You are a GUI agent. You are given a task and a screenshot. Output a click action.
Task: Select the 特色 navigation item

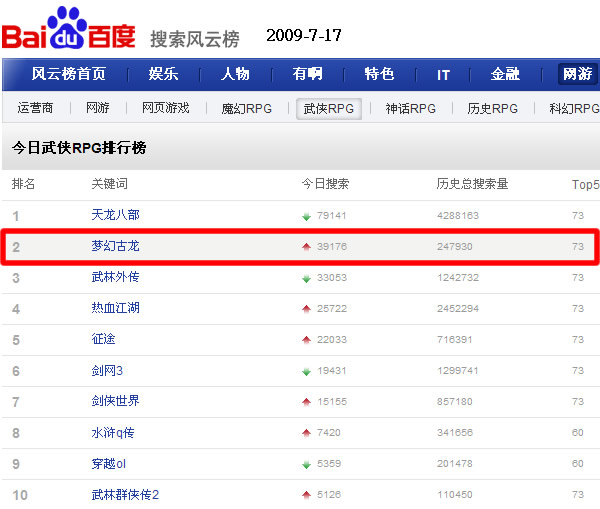(x=379, y=74)
